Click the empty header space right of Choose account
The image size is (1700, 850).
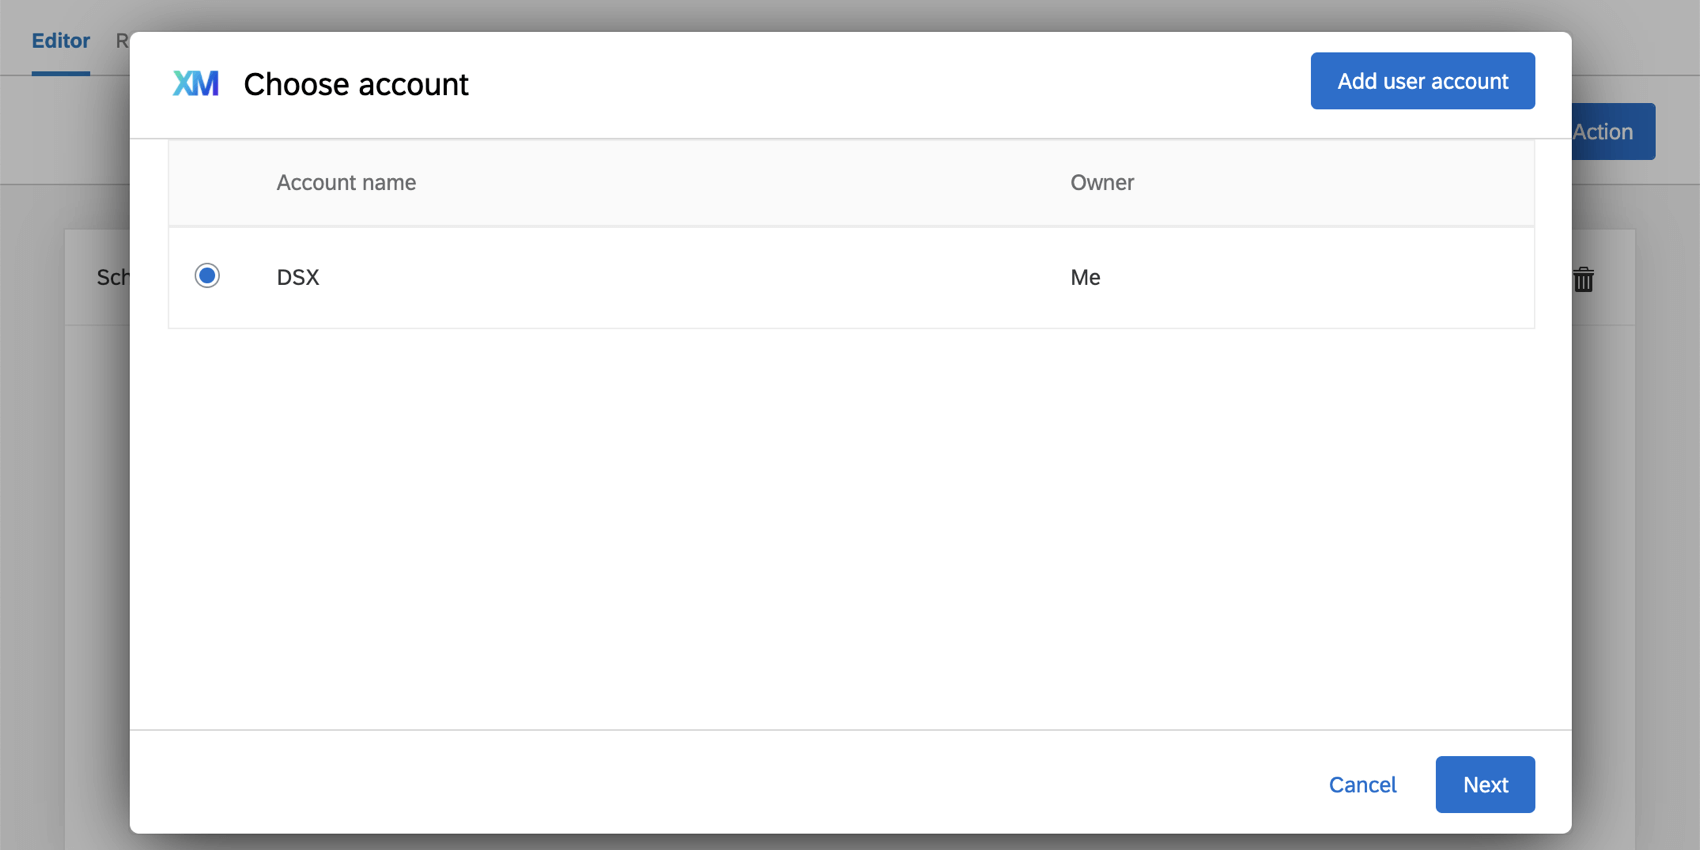coord(880,85)
